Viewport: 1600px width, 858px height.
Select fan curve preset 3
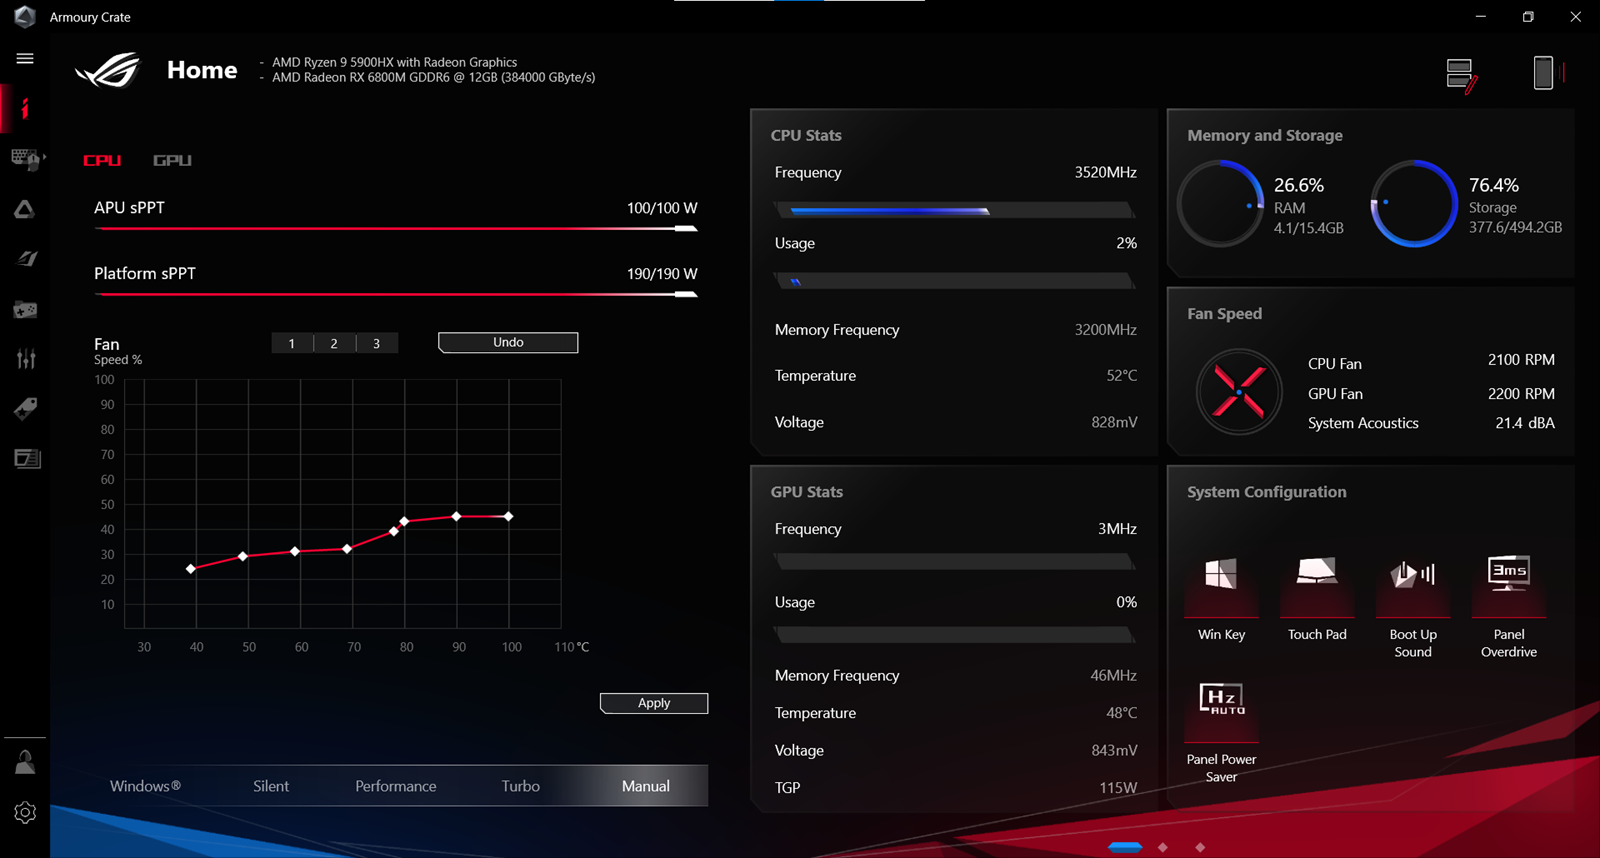tap(376, 343)
